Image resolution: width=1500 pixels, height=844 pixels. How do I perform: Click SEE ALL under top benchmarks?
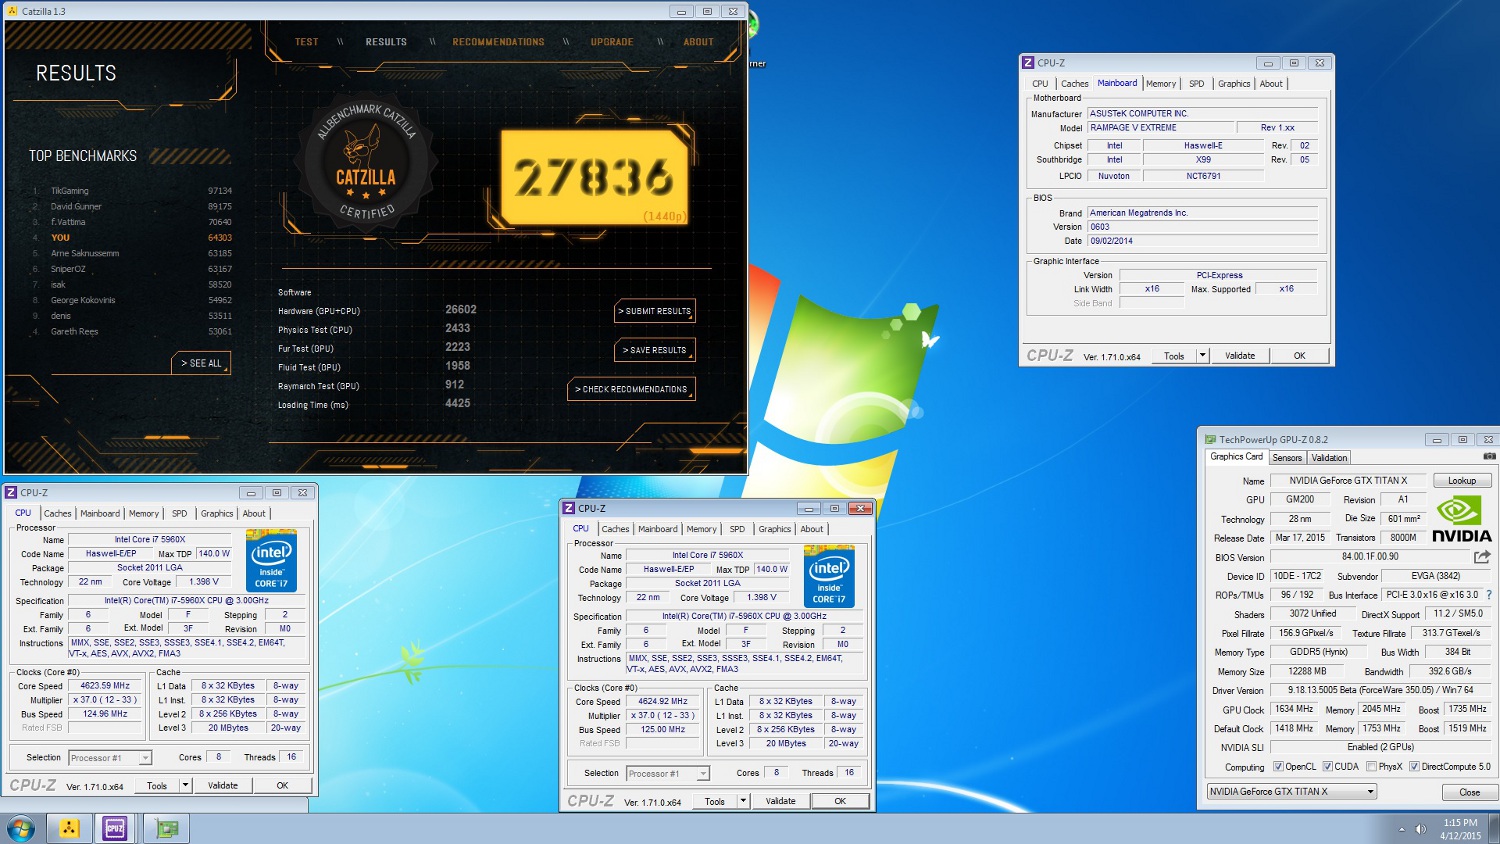[x=201, y=363]
